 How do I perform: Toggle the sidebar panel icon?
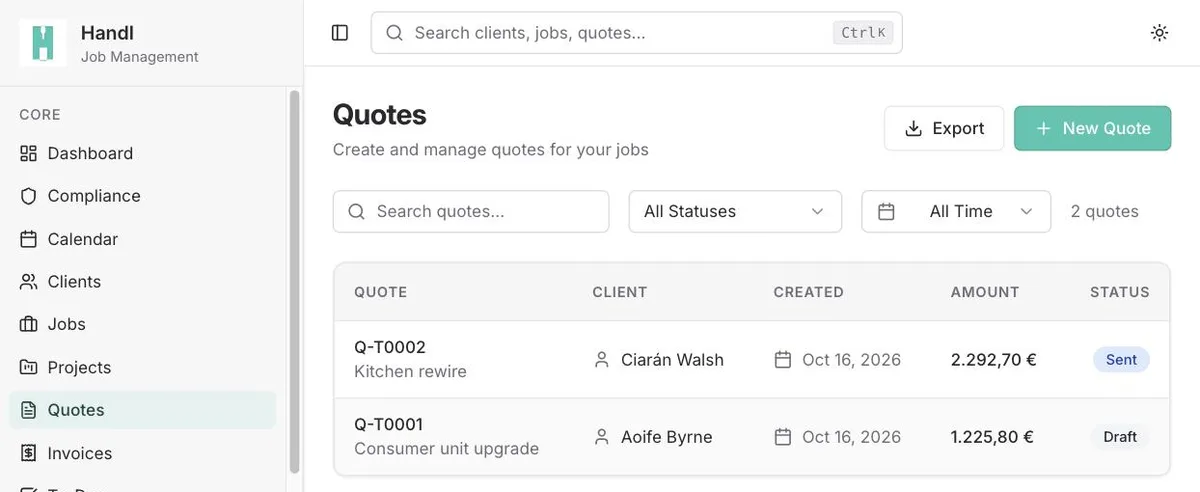click(x=340, y=33)
